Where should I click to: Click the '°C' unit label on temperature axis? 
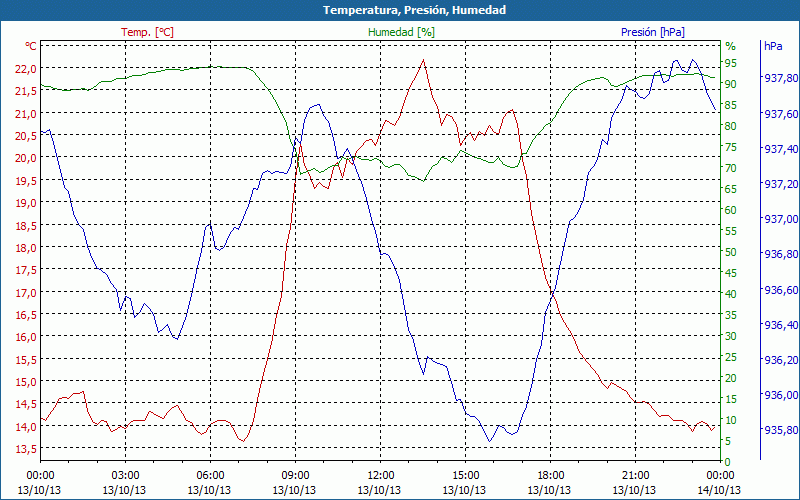(31, 46)
